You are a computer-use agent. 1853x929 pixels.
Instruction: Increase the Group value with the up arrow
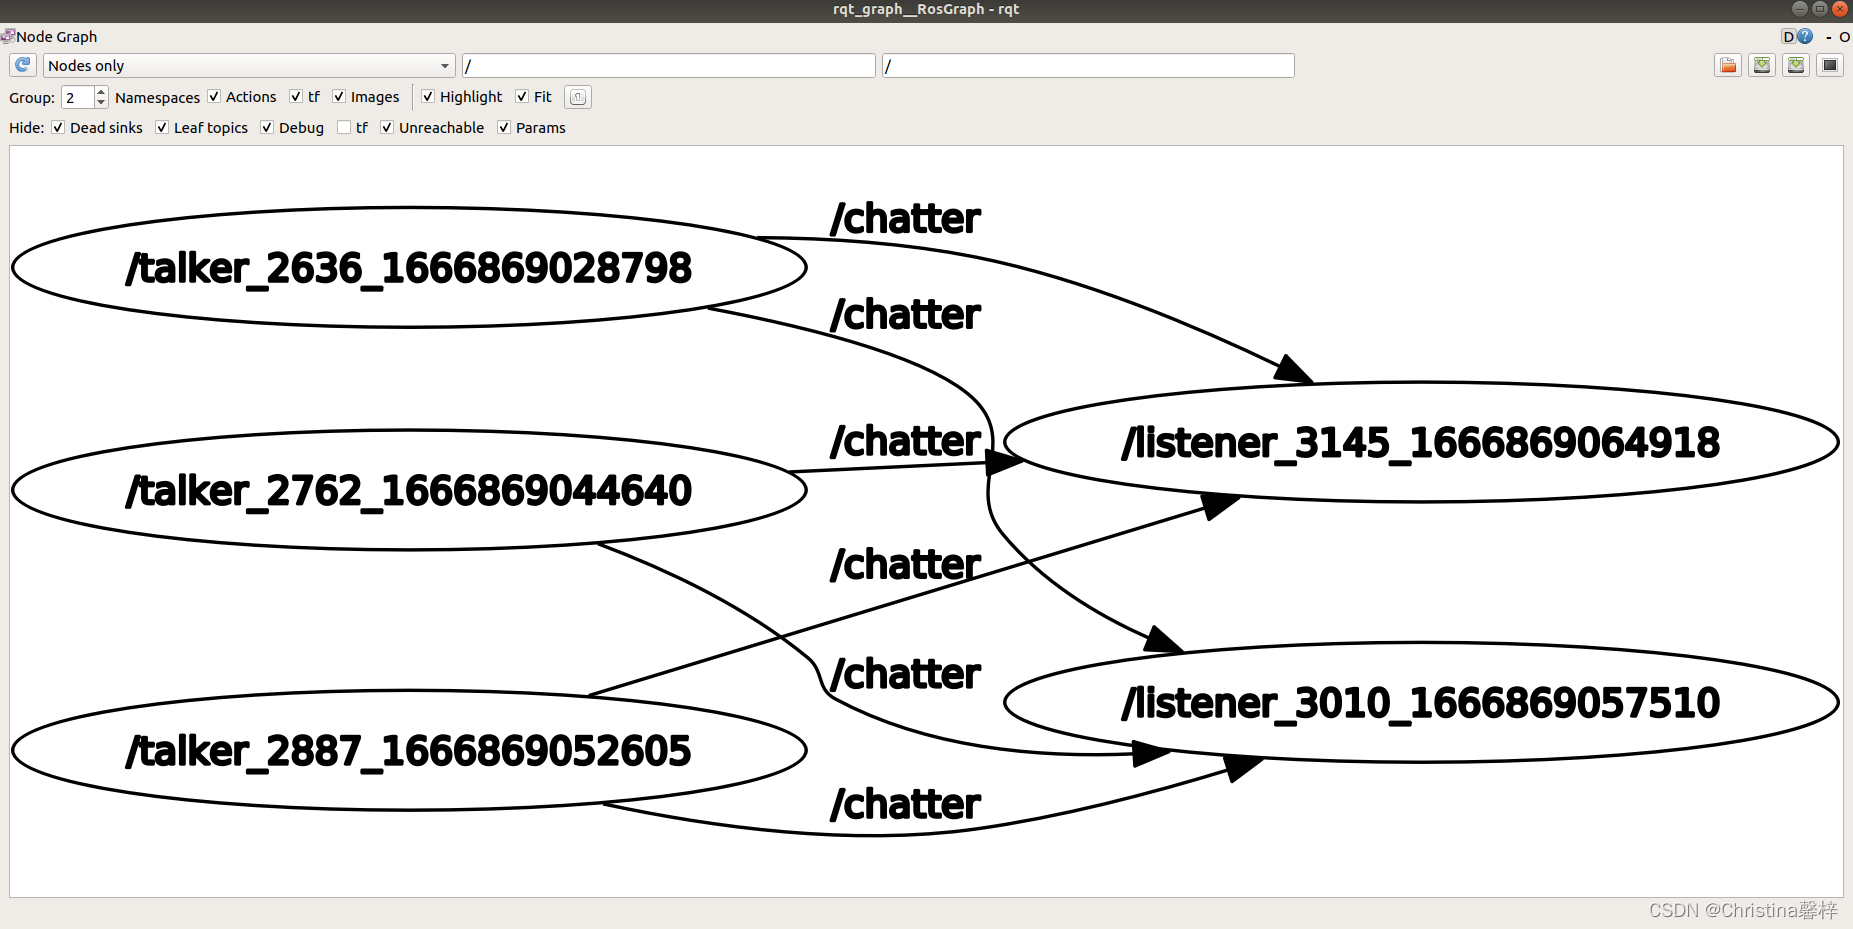tap(100, 92)
